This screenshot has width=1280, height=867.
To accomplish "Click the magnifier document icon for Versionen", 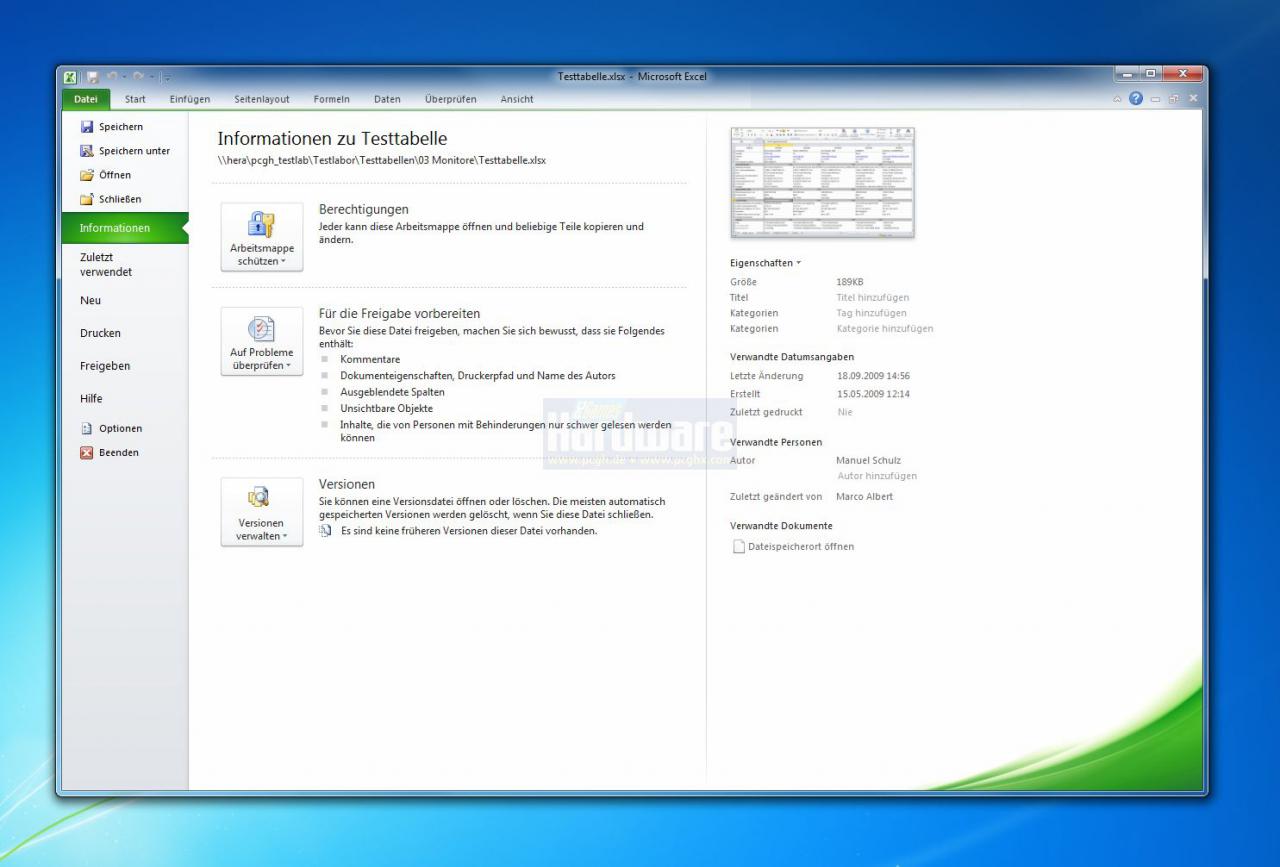I will click(x=261, y=498).
